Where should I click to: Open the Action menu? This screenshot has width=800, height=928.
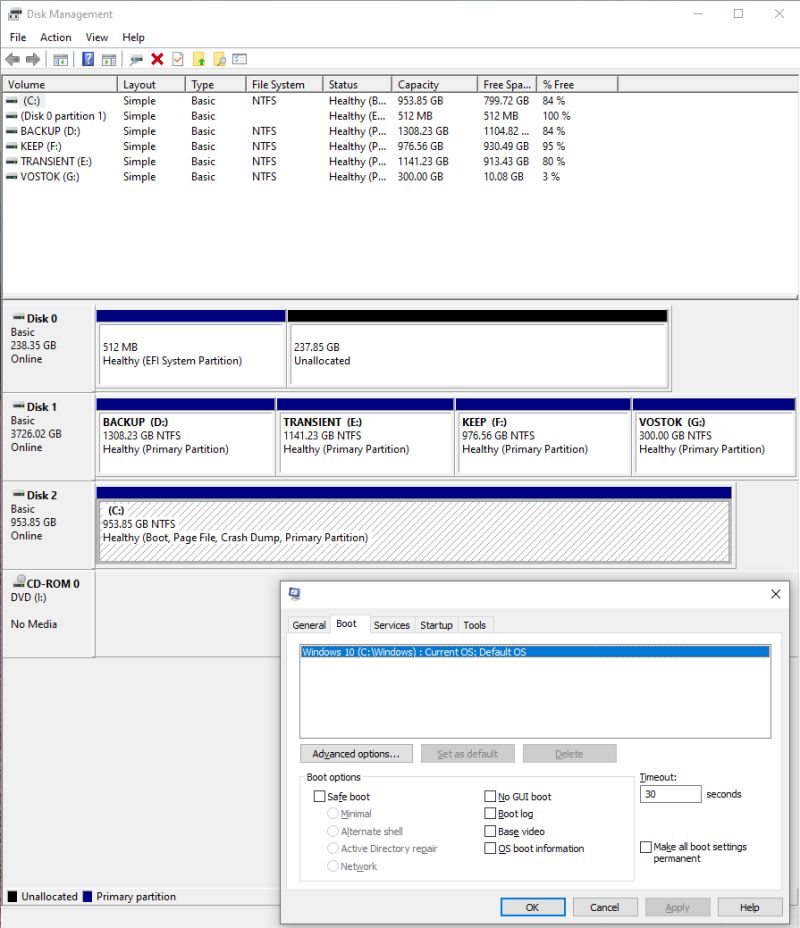tap(55, 37)
